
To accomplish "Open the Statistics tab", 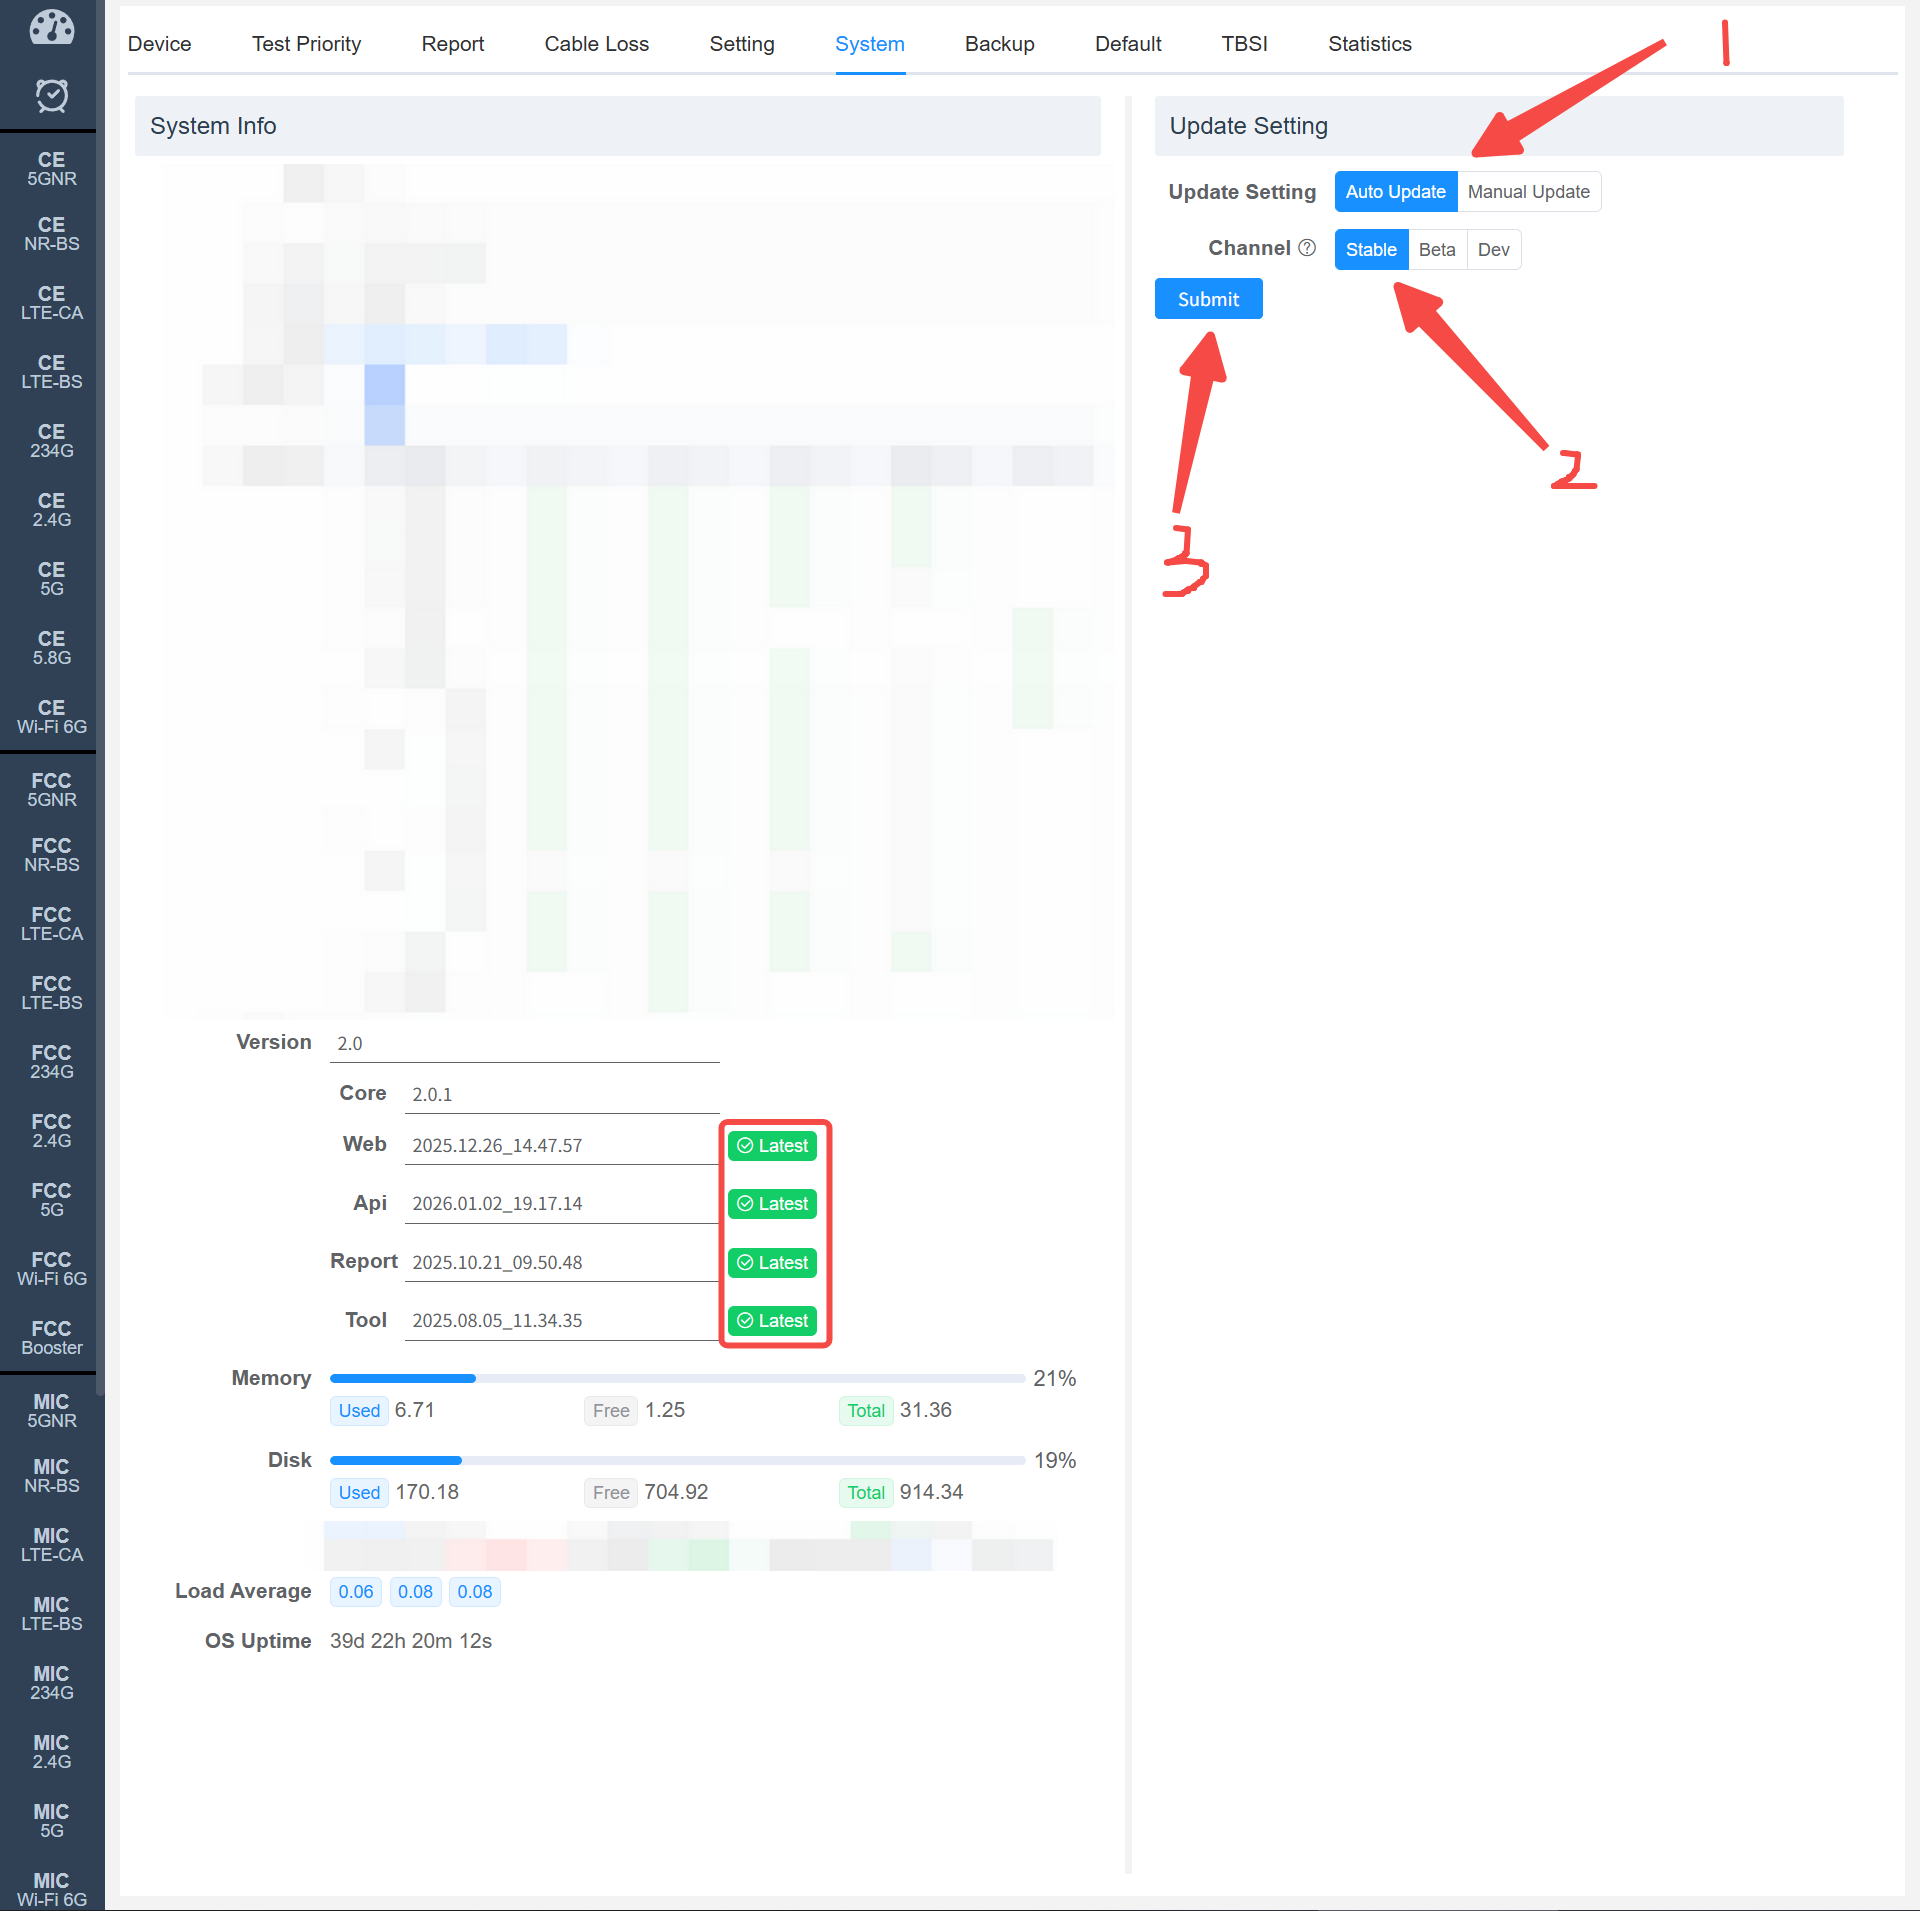I will pyautogui.click(x=1369, y=44).
